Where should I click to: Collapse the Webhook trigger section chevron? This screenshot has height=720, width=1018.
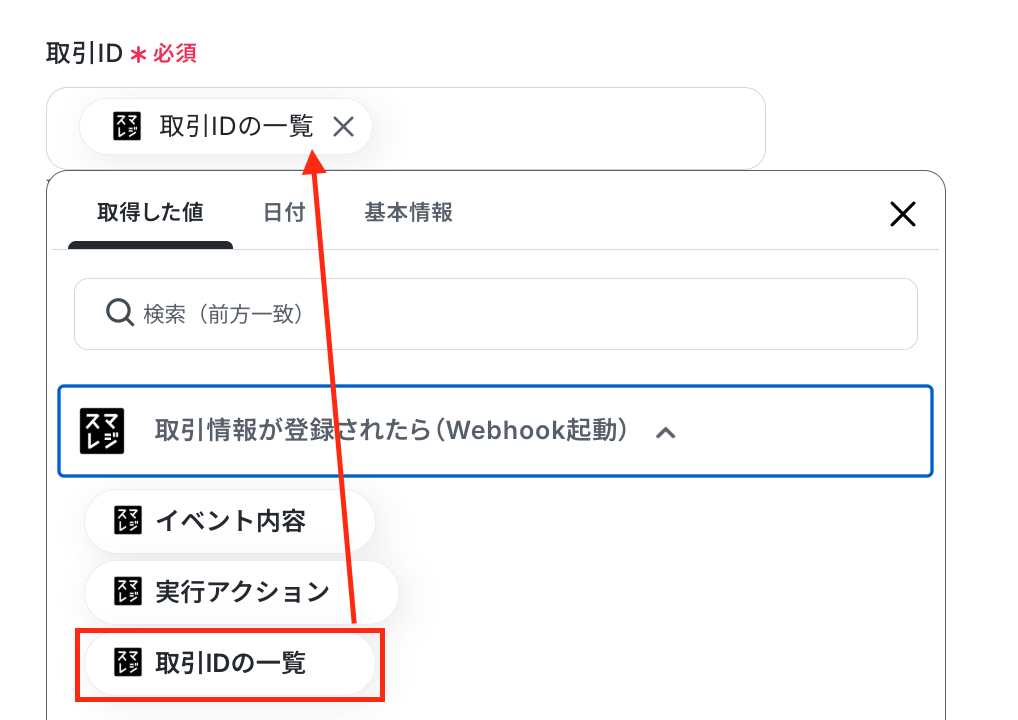click(x=665, y=432)
